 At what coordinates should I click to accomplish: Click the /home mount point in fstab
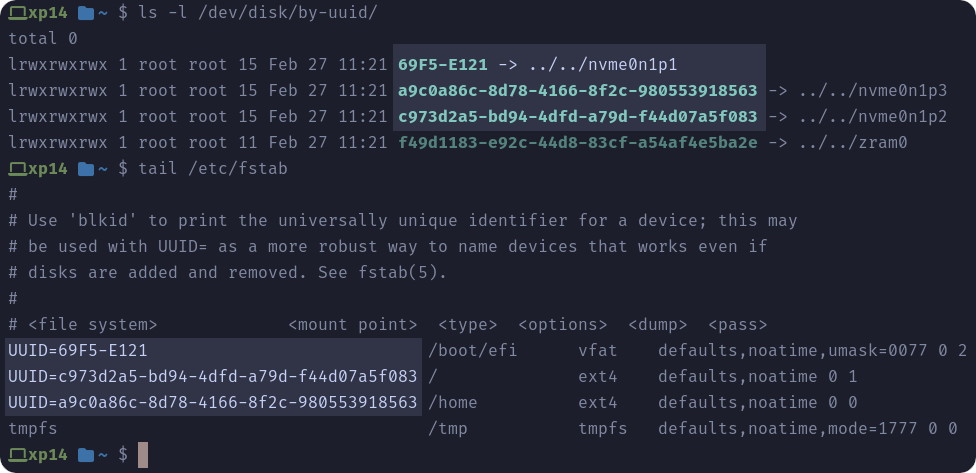coord(453,403)
